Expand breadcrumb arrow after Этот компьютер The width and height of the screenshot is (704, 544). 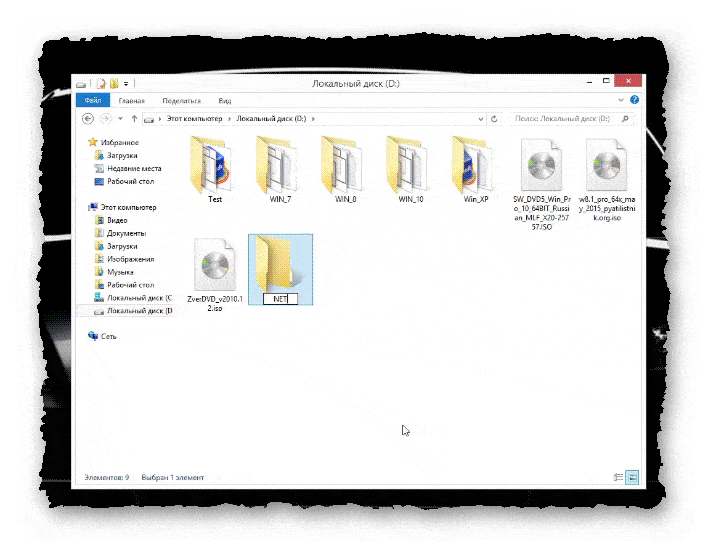point(229,119)
